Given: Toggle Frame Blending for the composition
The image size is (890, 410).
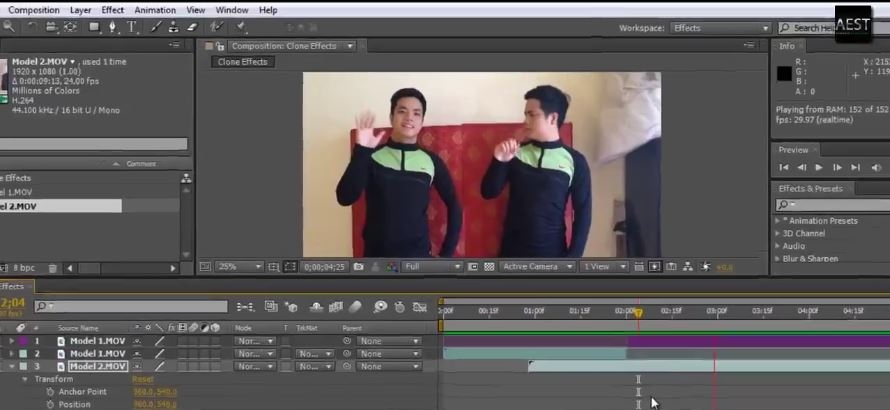Looking at the screenshot, I should point(335,307).
